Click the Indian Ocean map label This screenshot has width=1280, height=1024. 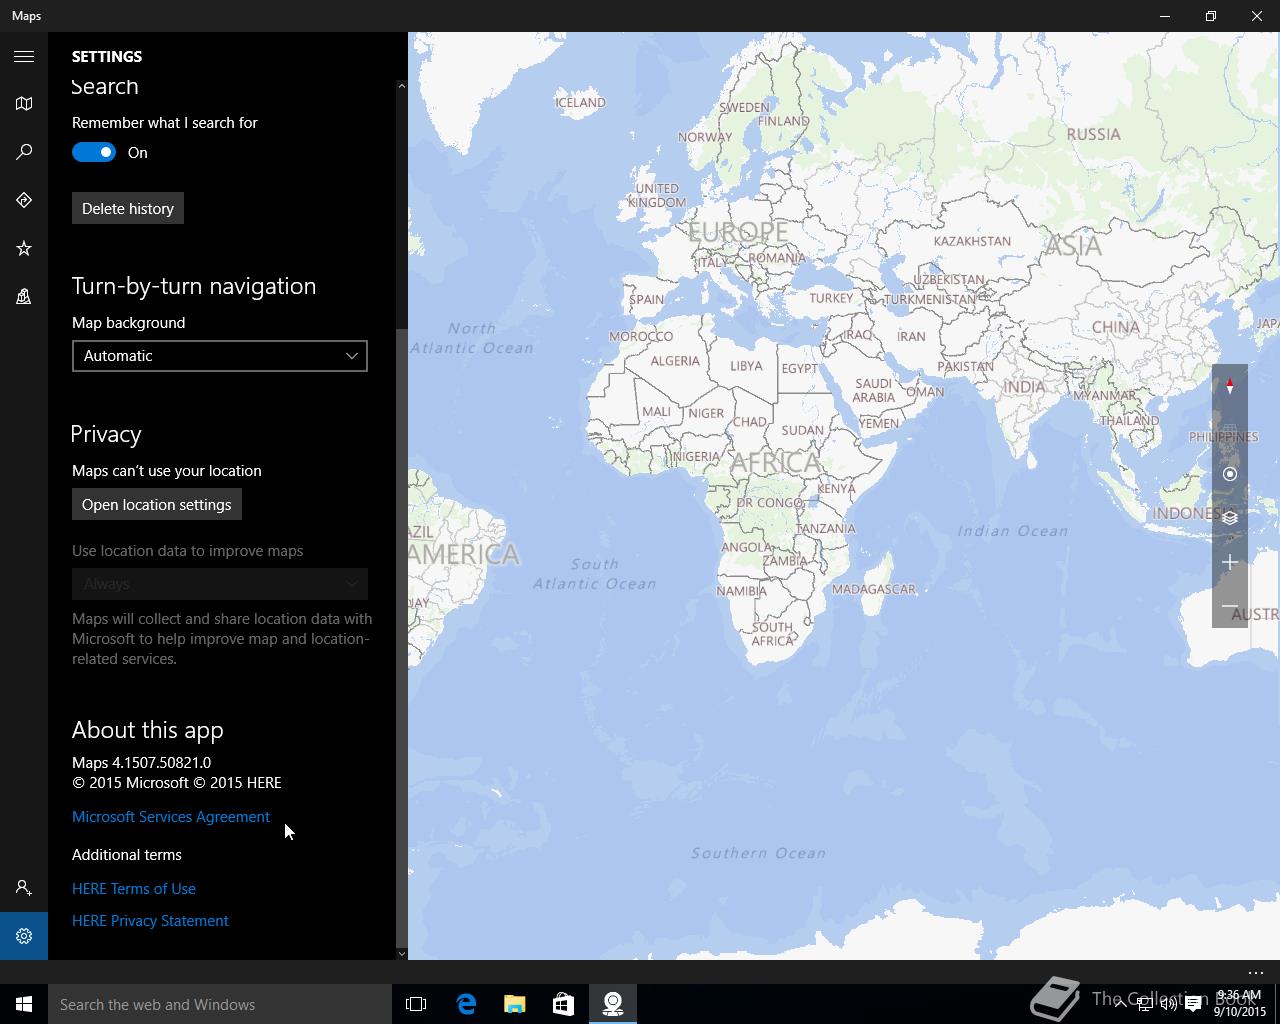[1013, 531]
